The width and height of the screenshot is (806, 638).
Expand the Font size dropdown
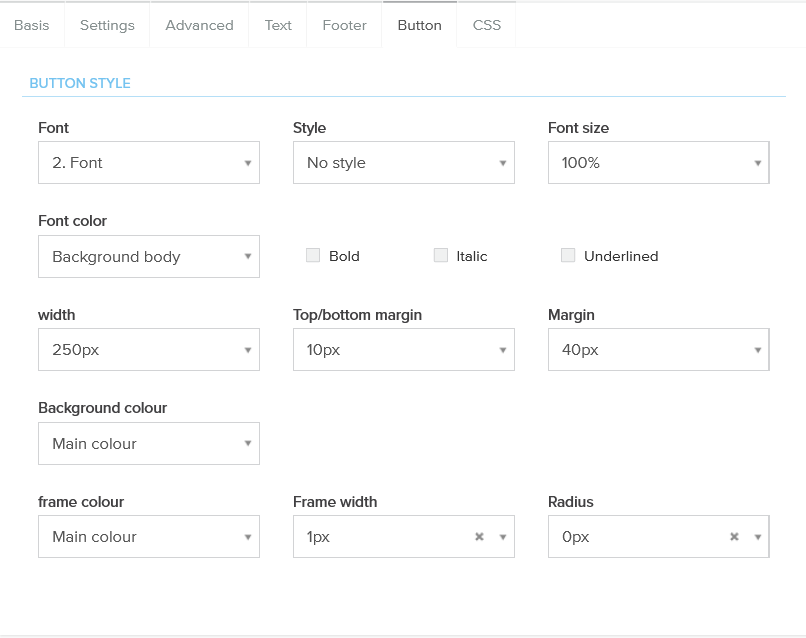[658, 163]
